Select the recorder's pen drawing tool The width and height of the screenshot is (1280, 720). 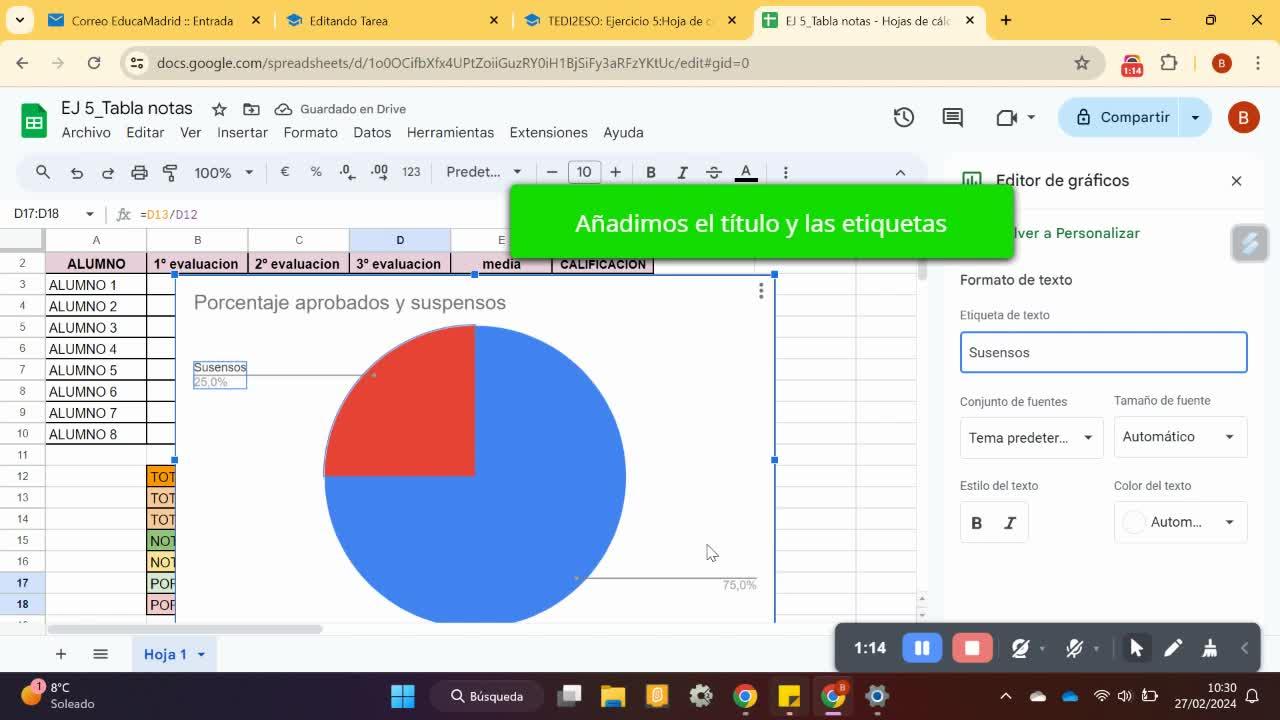coord(1173,648)
